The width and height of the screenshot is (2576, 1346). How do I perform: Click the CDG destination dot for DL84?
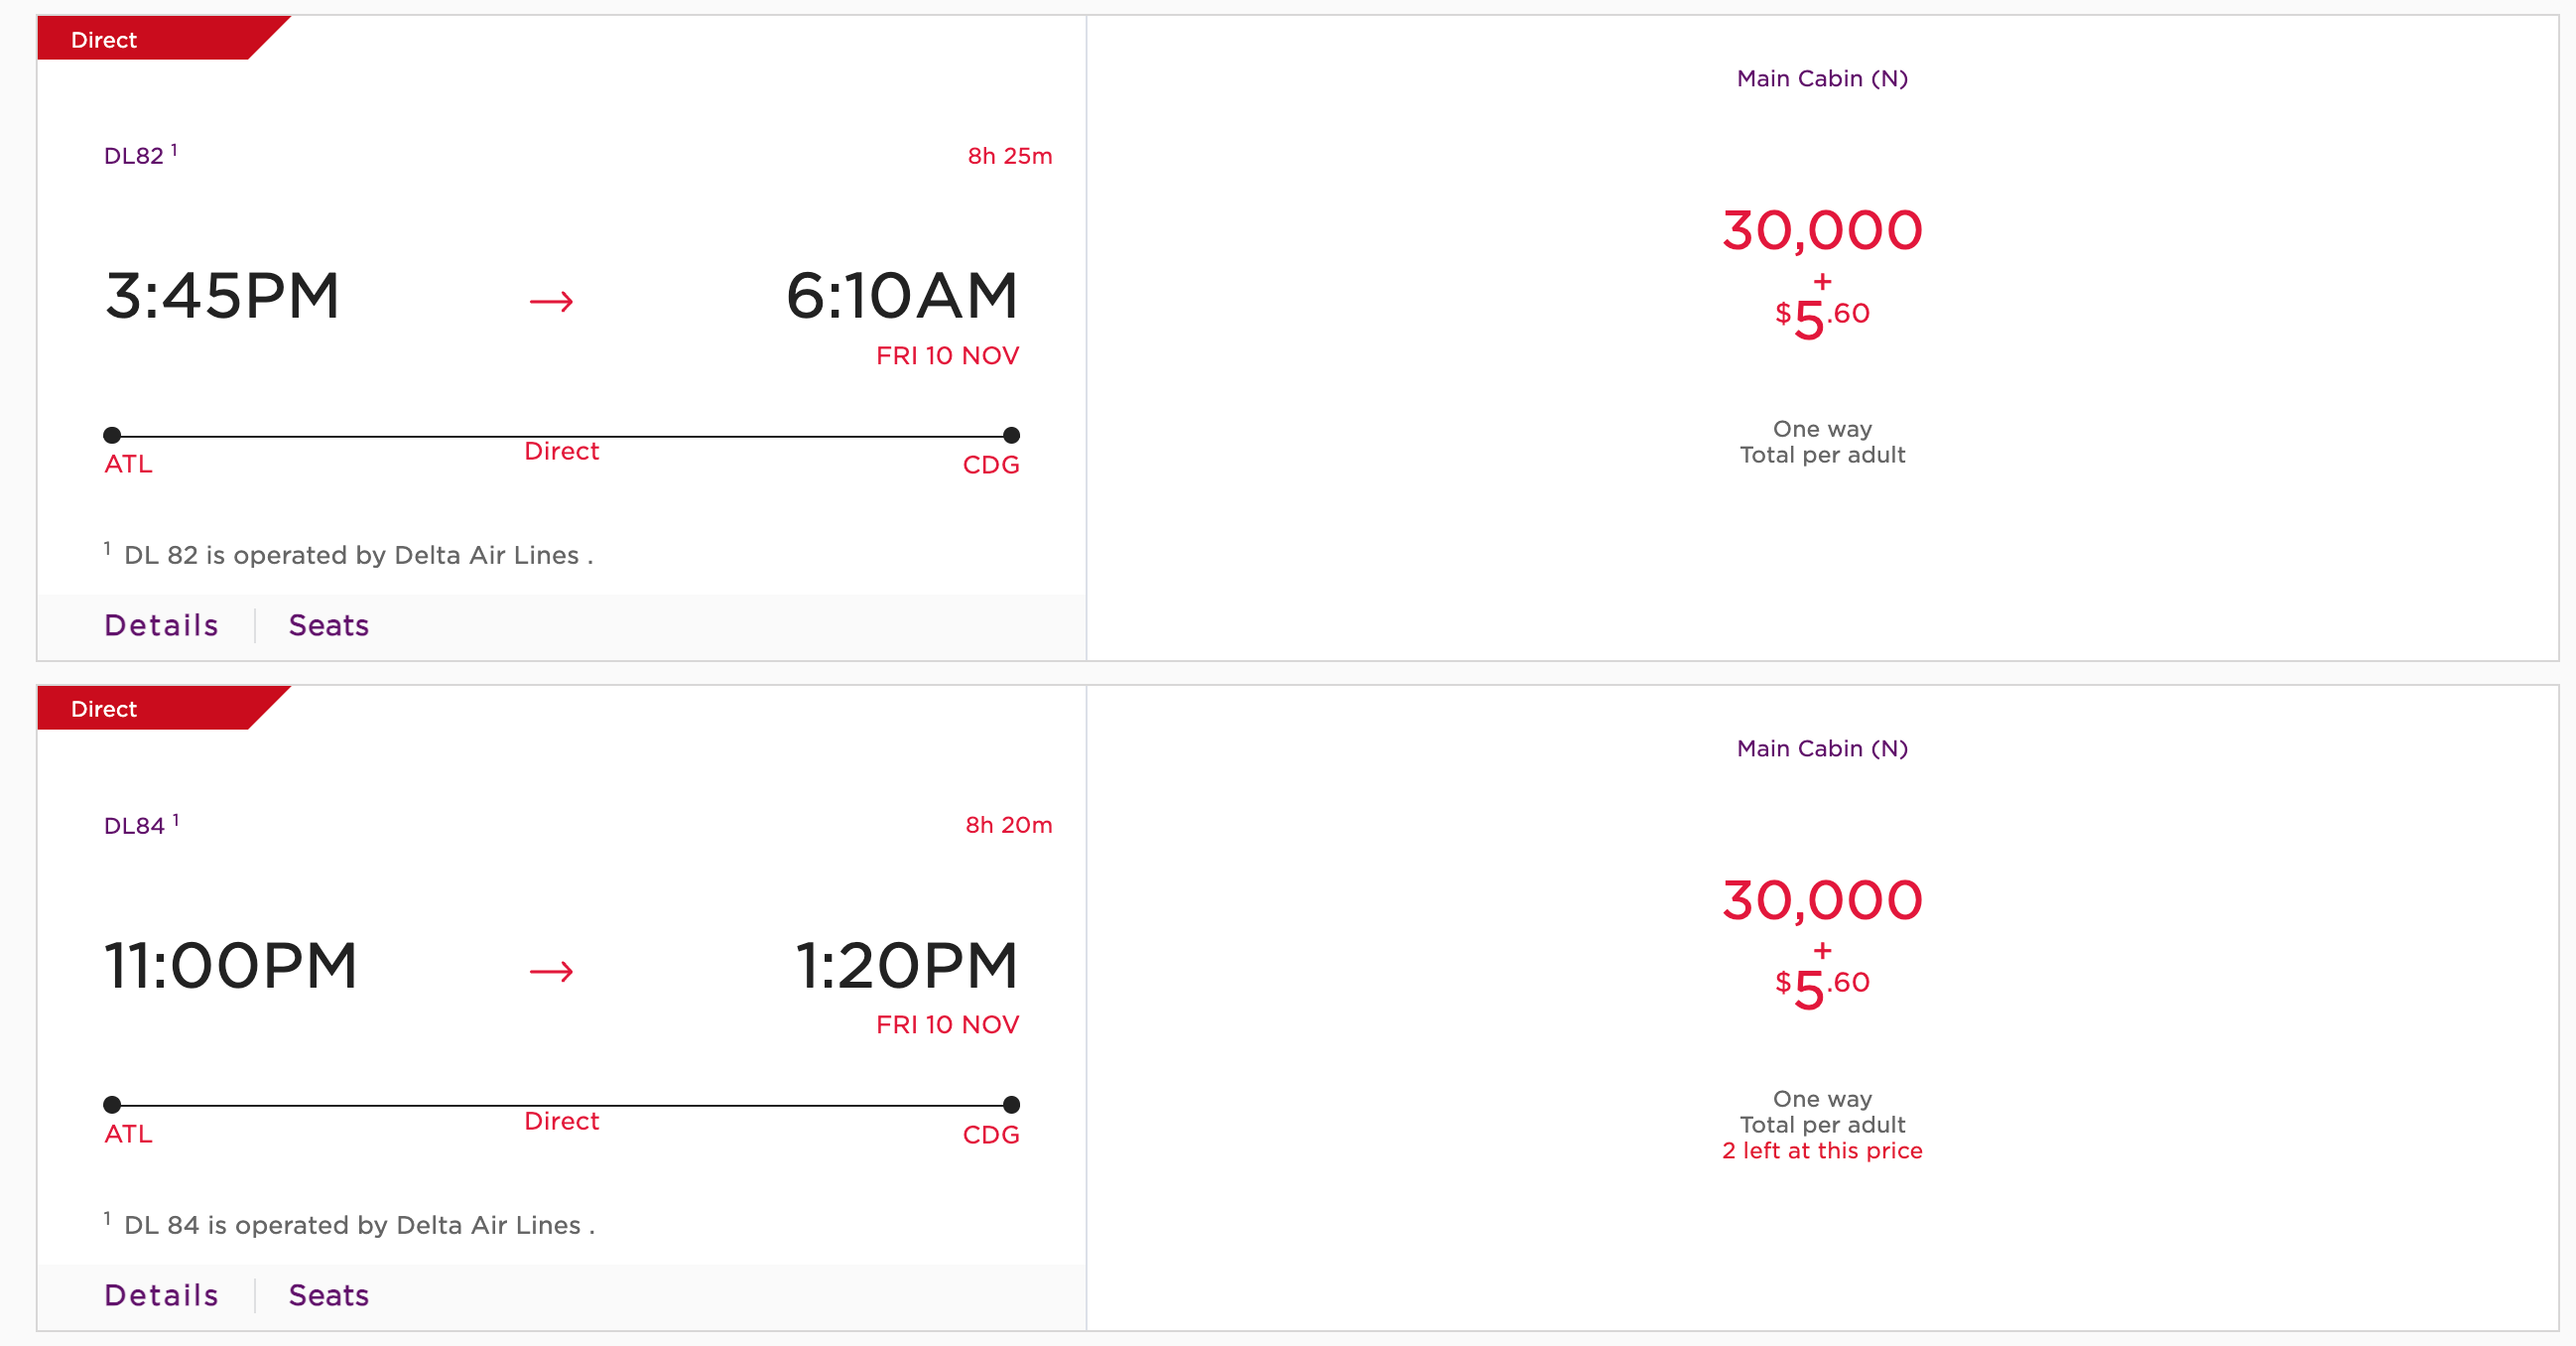1011,1105
